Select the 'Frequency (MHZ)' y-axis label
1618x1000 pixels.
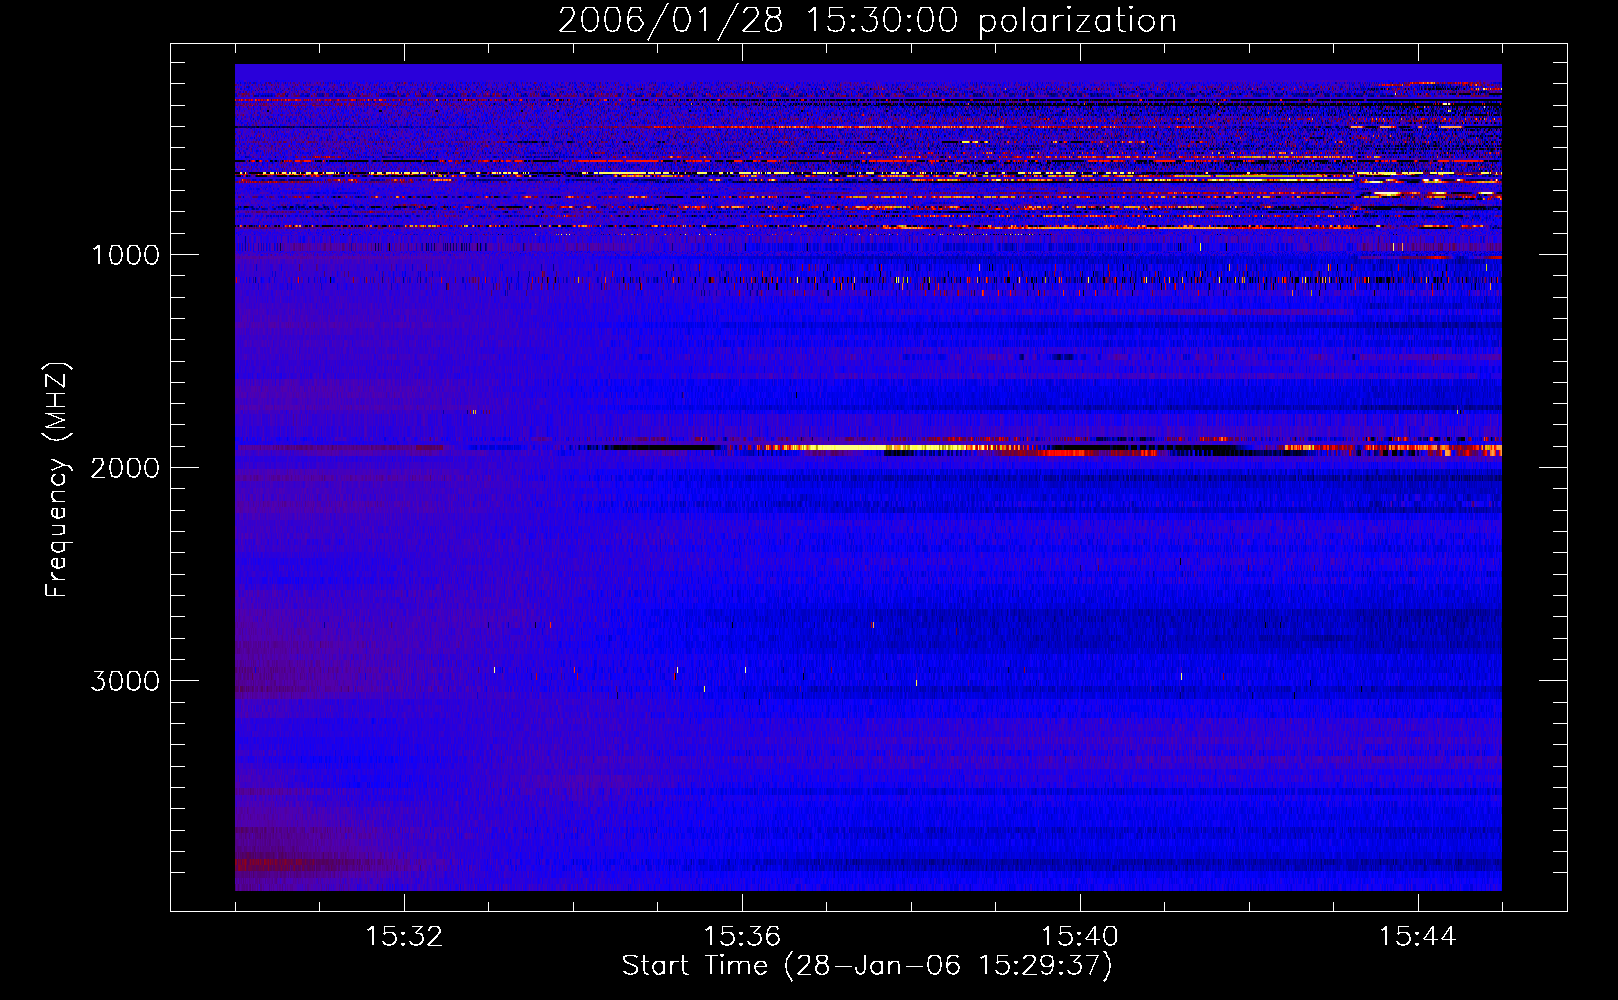click(x=58, y=480)
